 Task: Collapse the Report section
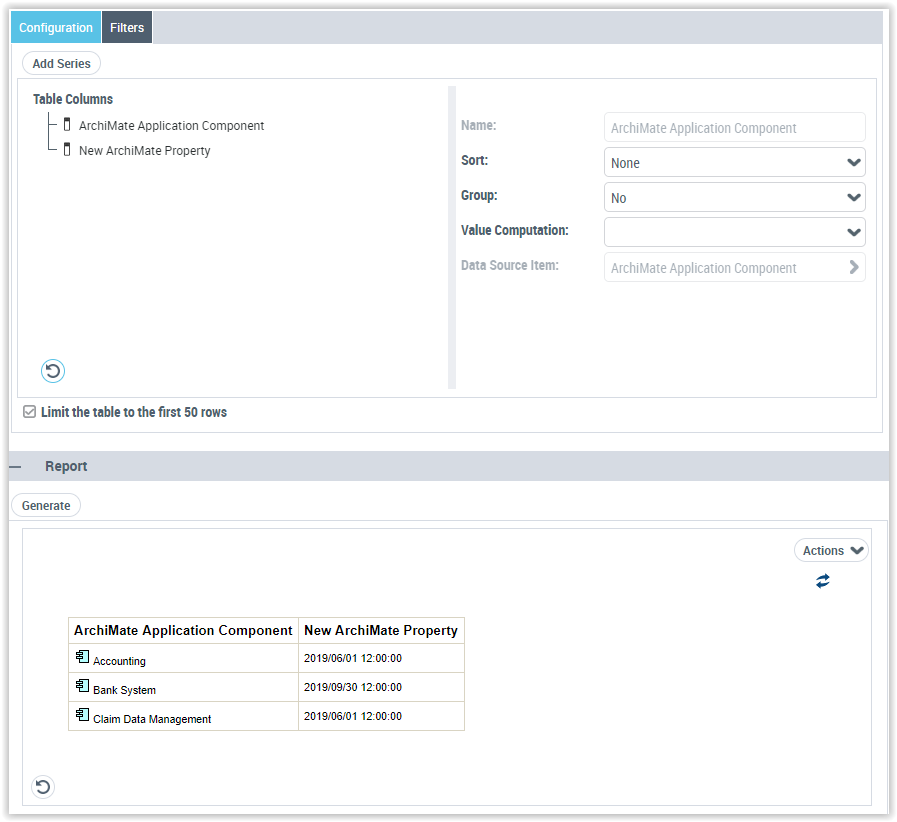(16, 467)
